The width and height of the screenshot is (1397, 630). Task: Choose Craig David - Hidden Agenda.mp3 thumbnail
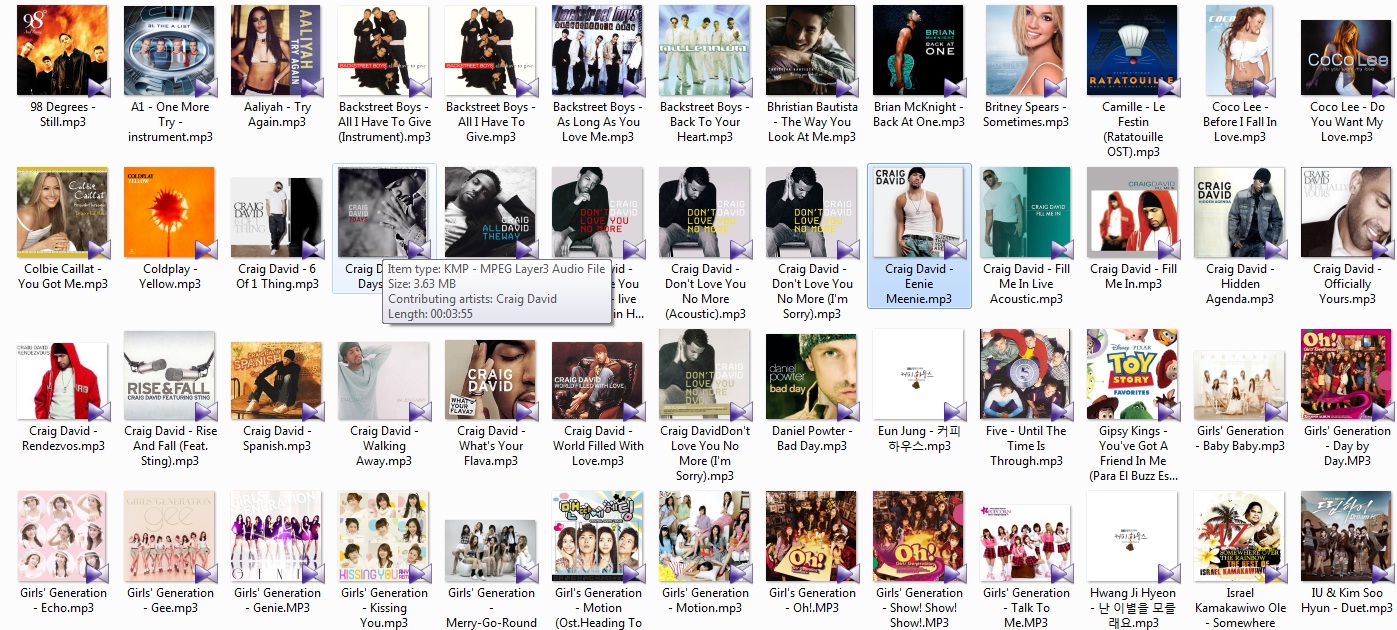[x=1239, y=212]
